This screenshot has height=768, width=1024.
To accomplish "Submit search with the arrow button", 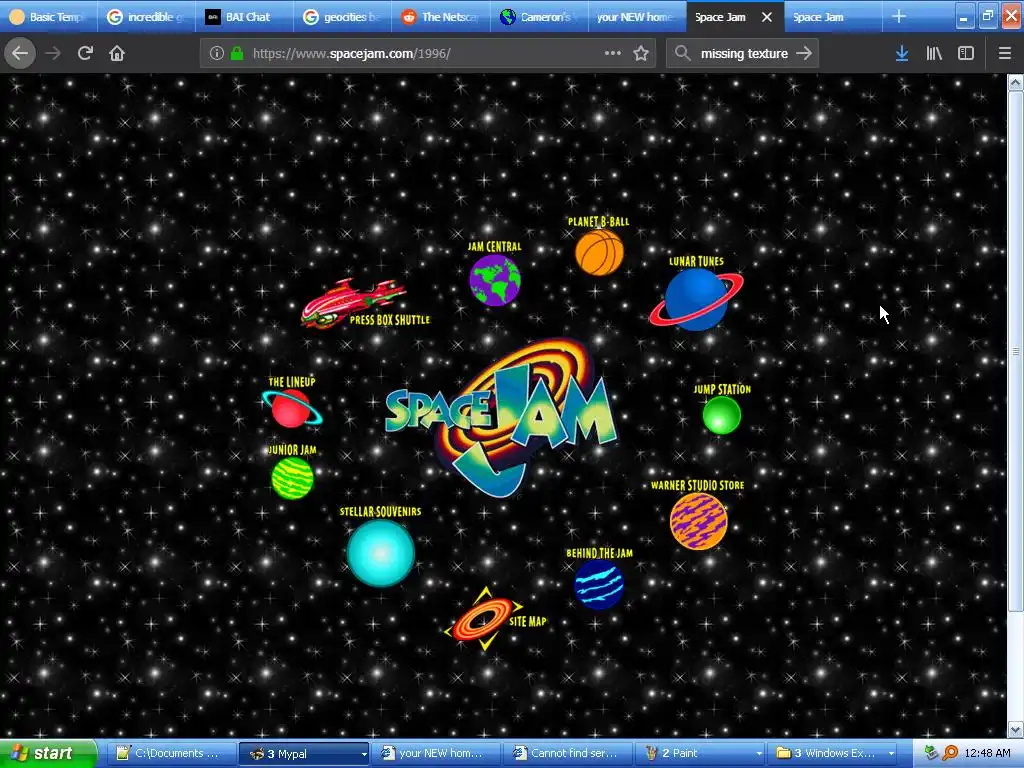I will click(x=805, y=54).
